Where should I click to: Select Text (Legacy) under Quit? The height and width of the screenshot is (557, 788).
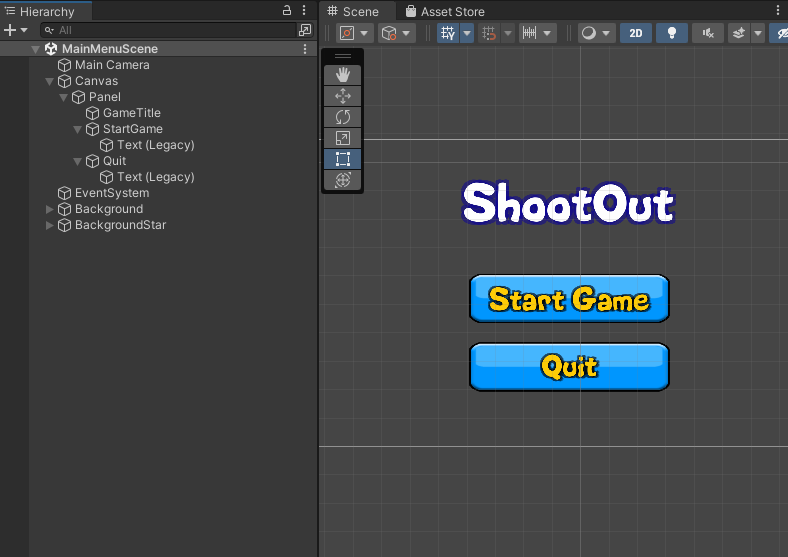[158, 177]
